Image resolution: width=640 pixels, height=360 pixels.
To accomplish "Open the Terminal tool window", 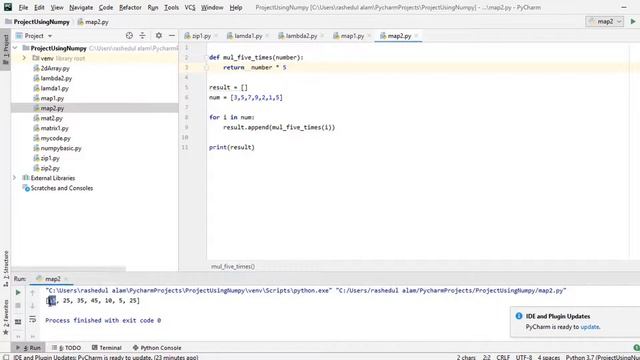I will coord(107,348).
